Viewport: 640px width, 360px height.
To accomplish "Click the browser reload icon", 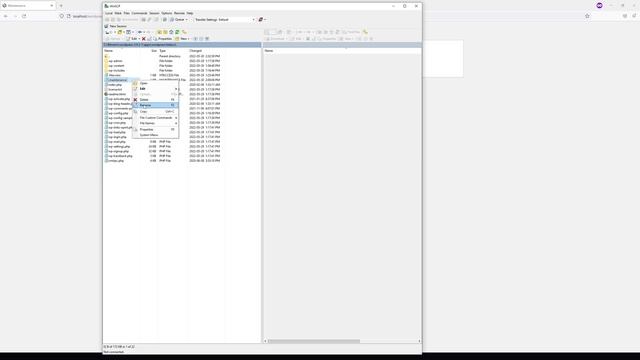I will 24,16.
